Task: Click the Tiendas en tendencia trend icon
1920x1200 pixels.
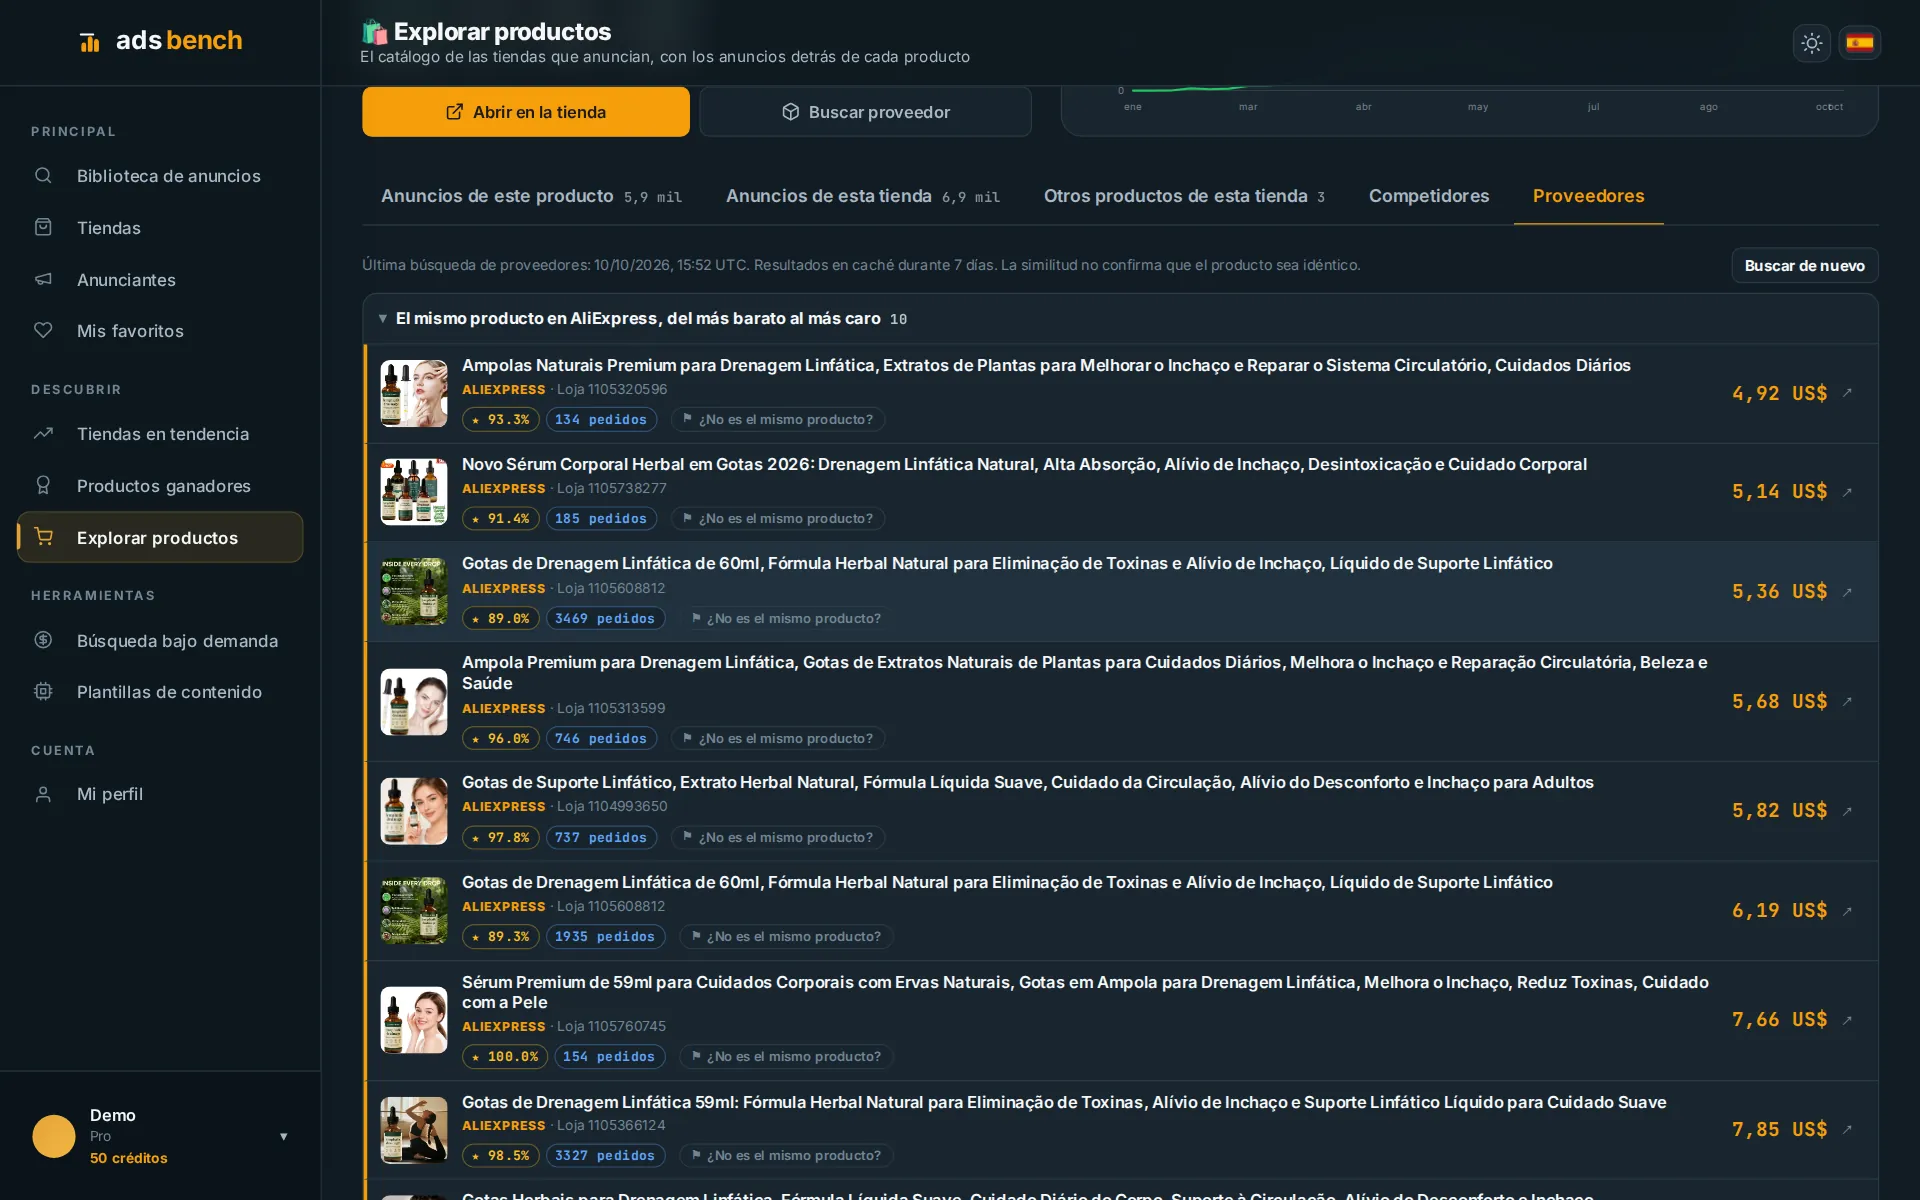Action: click(43, 434)
